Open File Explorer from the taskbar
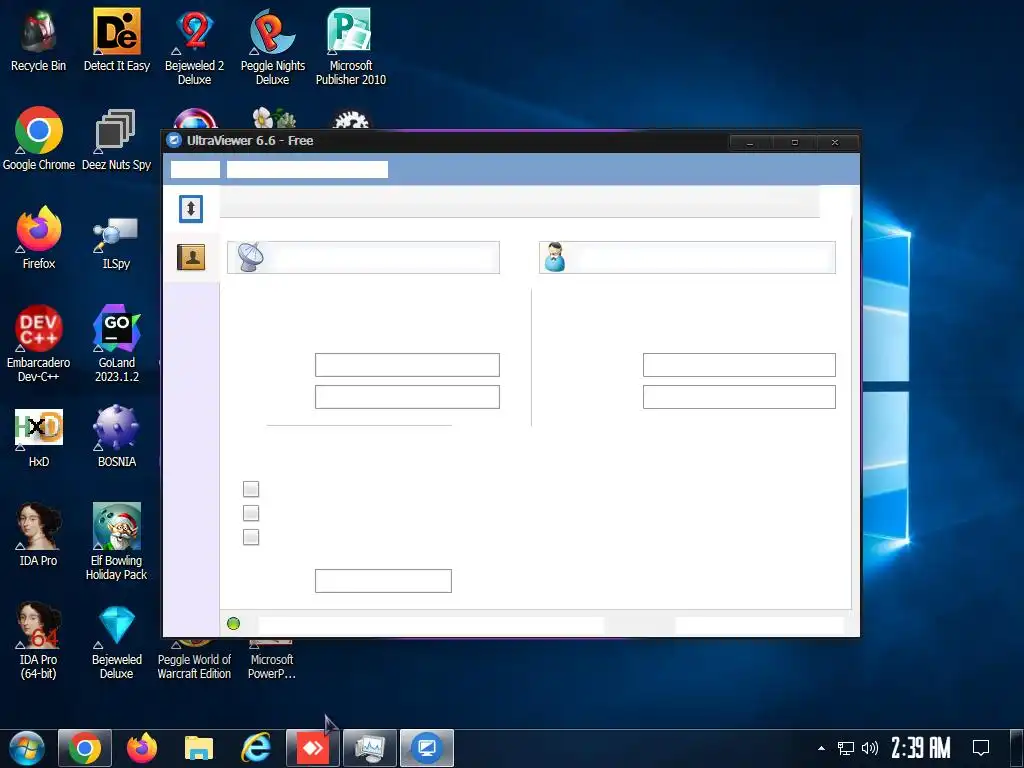The image size is (1024, 768). 199,748
